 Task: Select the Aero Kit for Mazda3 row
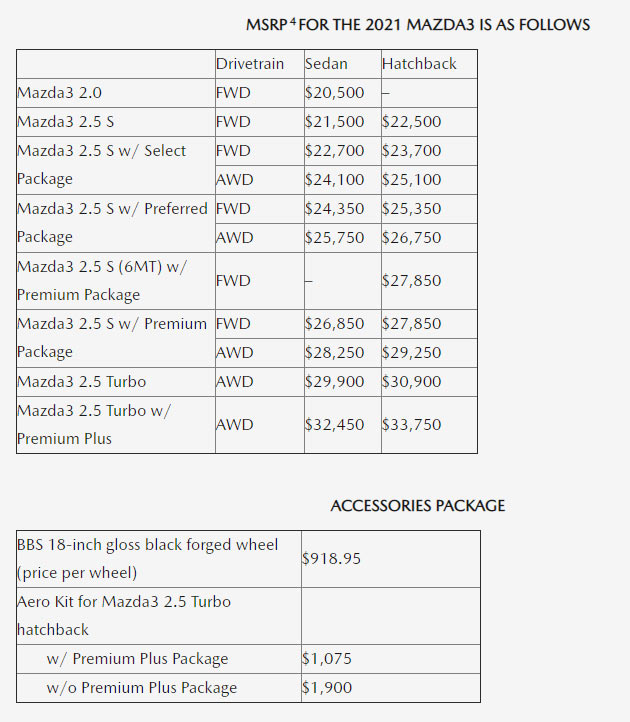[x=124, y=602]
